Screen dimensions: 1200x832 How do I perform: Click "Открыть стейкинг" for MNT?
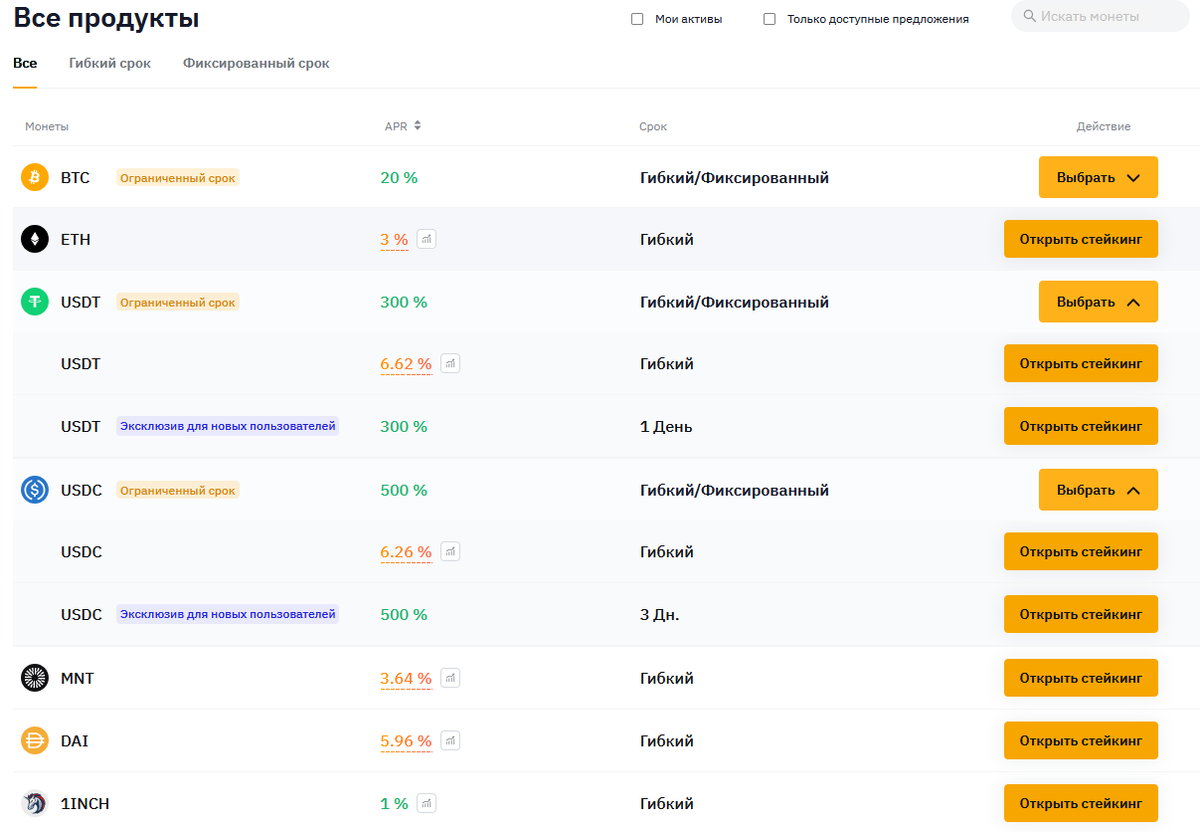click(x=1080, y=678)
